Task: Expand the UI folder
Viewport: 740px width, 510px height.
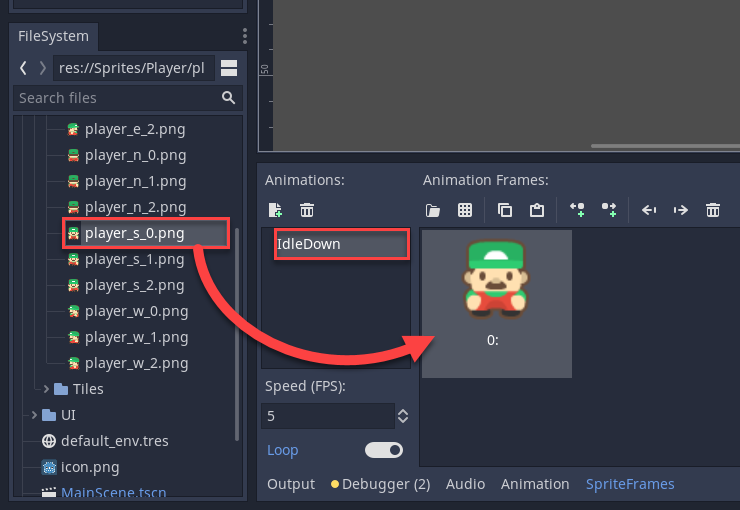Action: 34,415
